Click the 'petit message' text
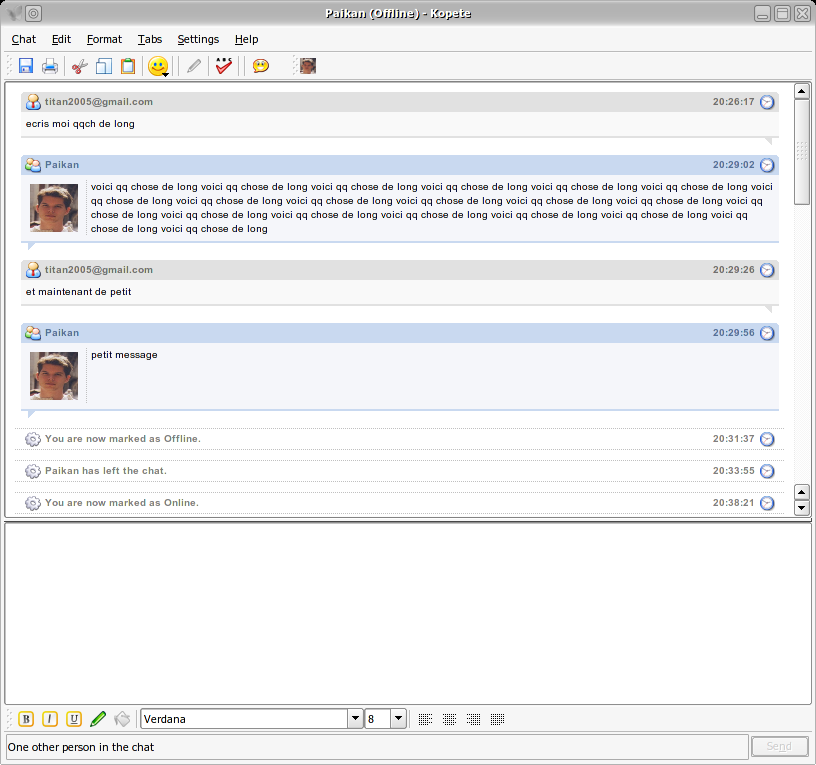This screenshot has width=816, height=765. tap(124, 355)
